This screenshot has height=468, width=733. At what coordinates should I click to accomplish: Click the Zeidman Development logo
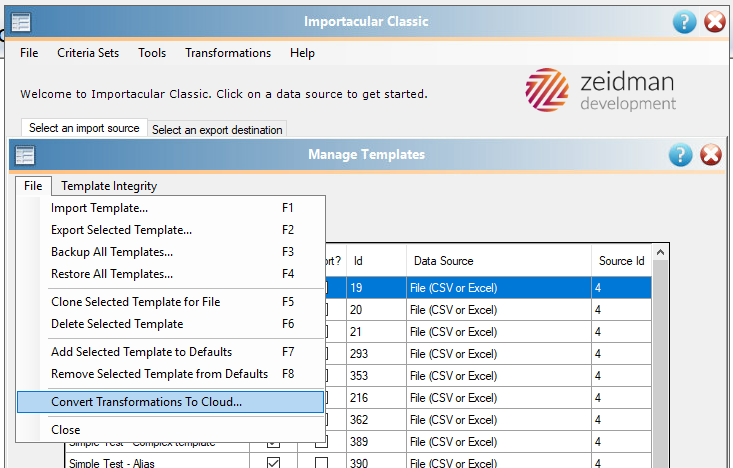coord(601,90)
